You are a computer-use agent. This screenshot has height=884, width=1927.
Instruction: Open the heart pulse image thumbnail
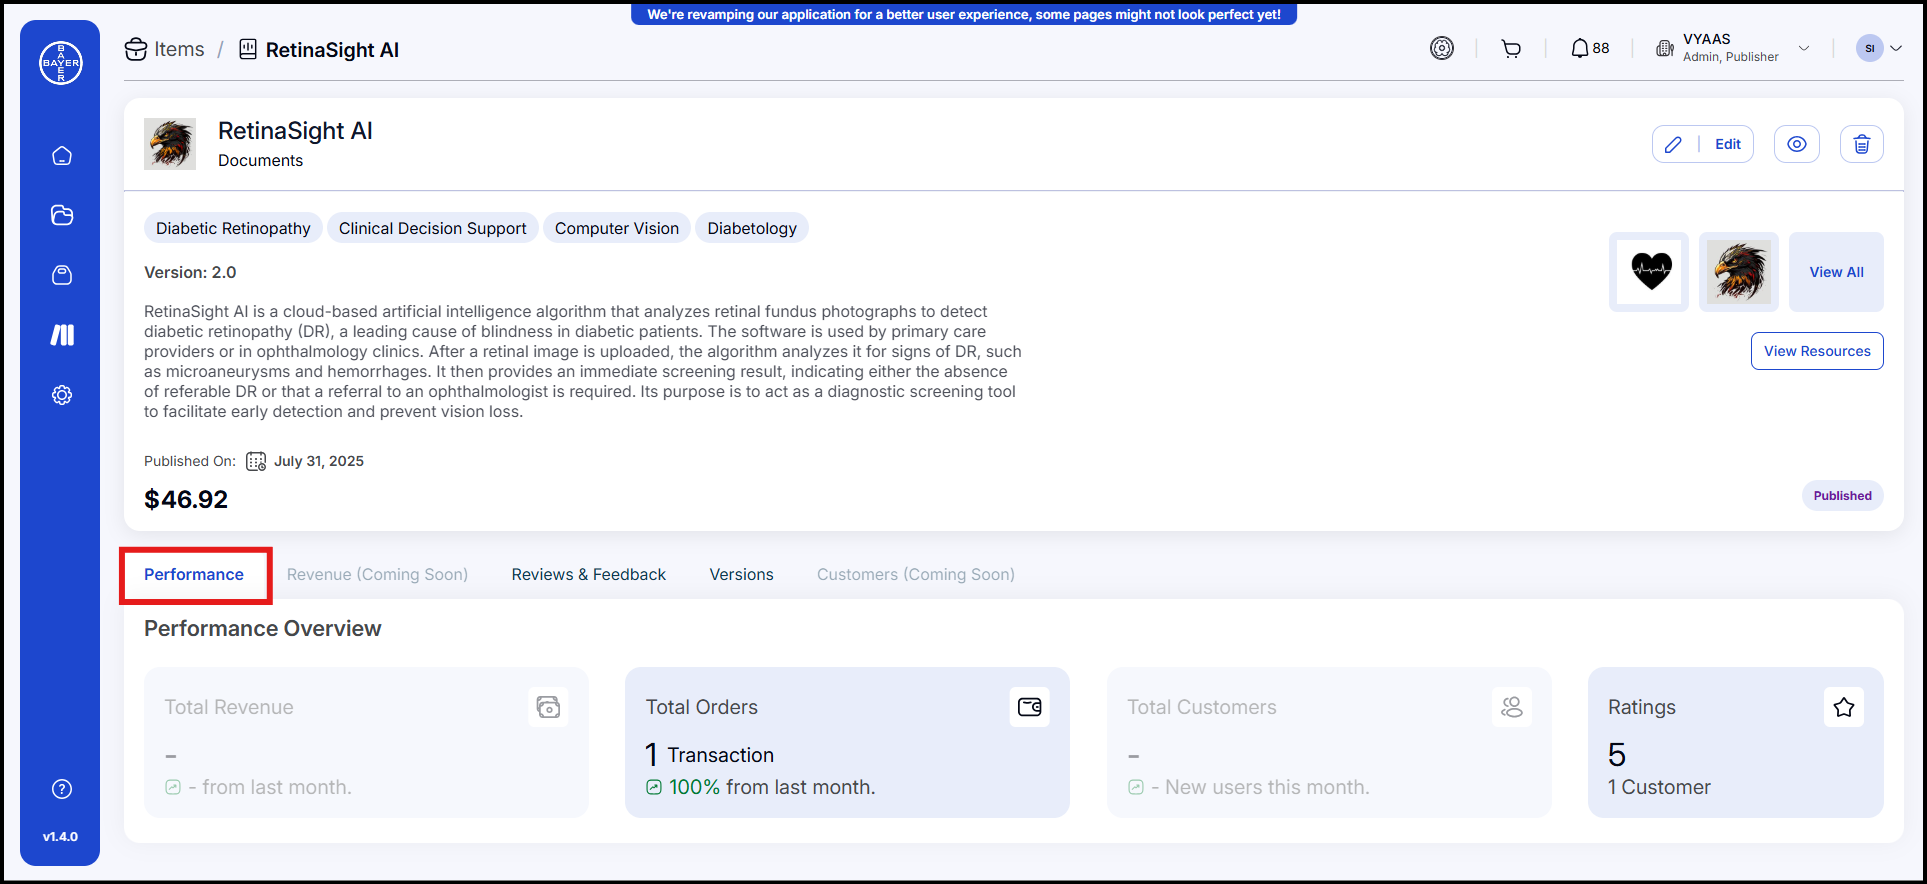(1649, 272)
